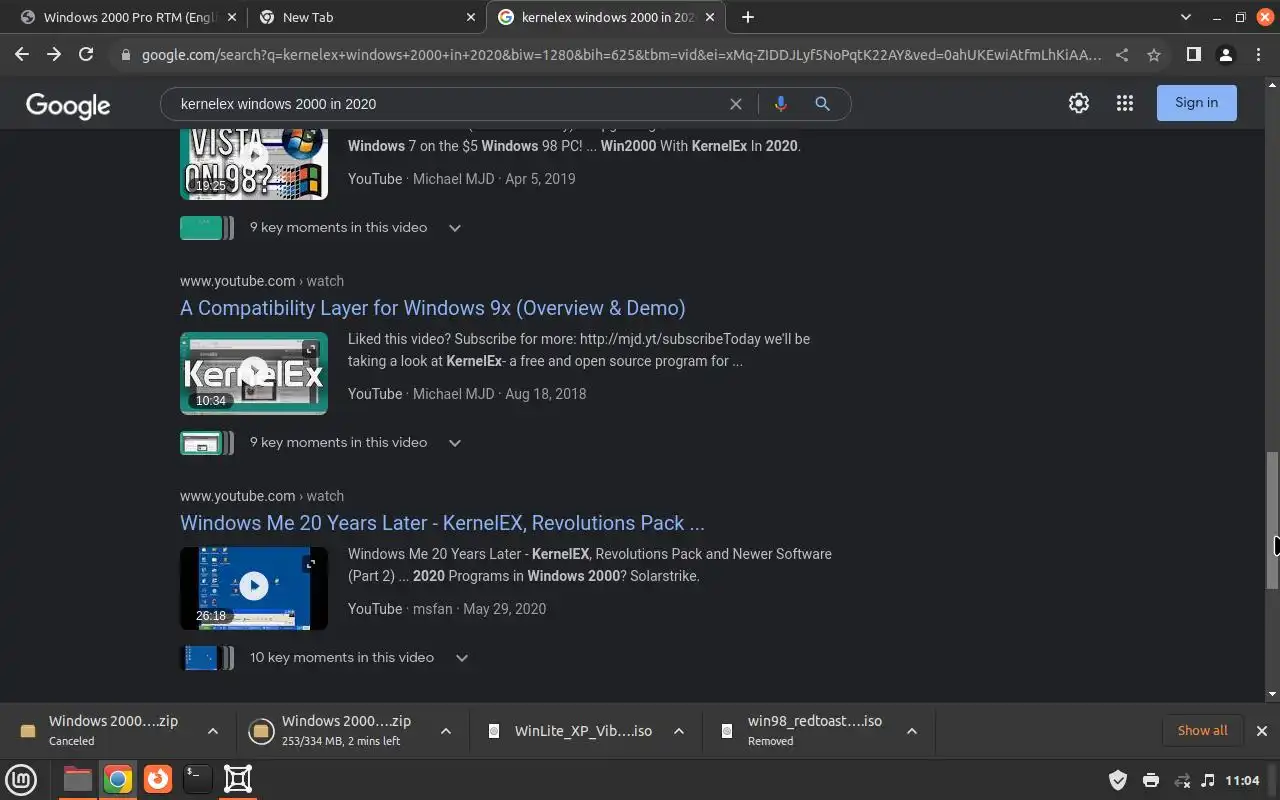Open the WinLite_XP_Vib iso download item
Screen dimensions: 1280x800
(572, 731)
